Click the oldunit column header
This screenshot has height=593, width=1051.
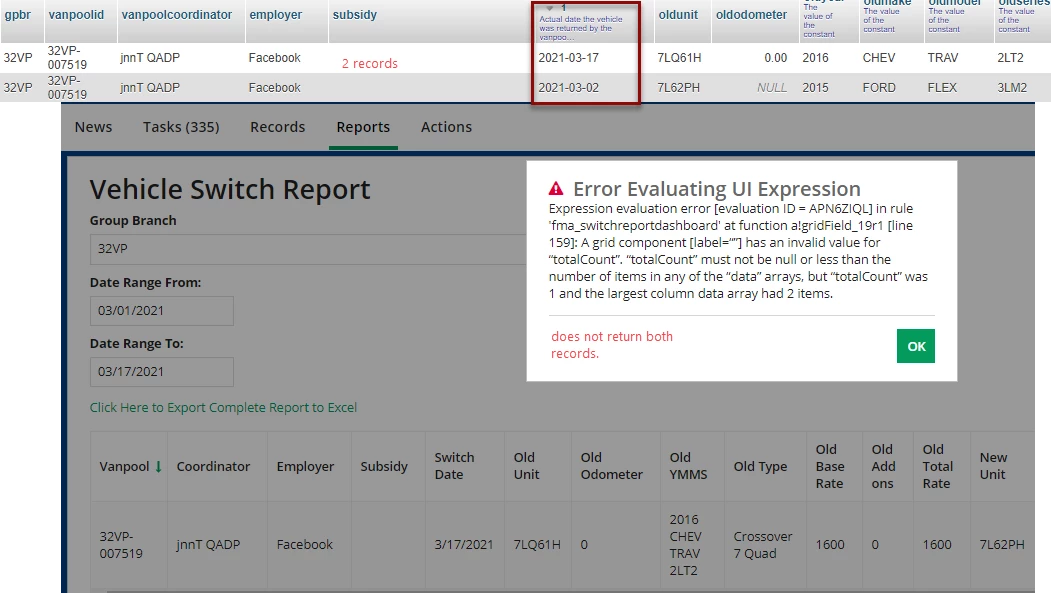(x=678, y=15)
